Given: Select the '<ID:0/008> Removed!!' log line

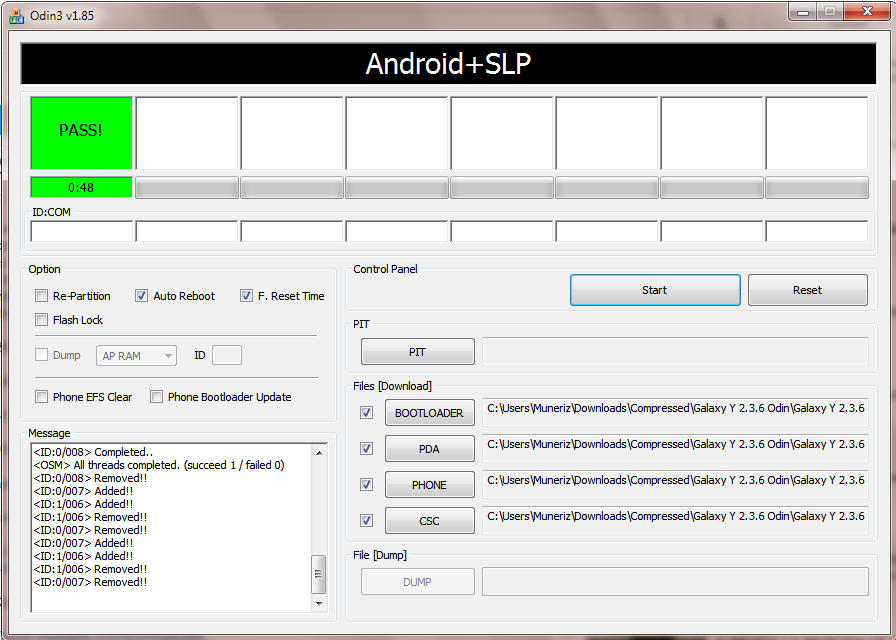Looking at the screenshot, I should click(90, 478).
